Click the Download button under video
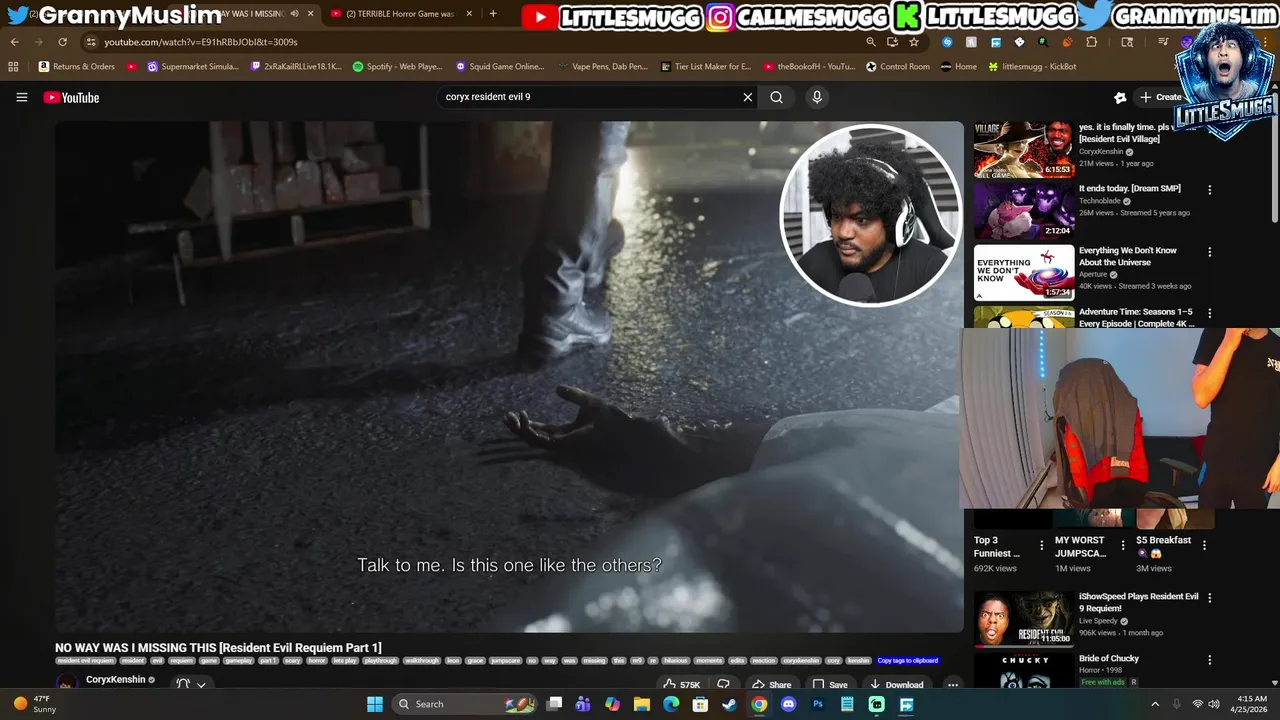1280x720 pixels. point(896,685)
